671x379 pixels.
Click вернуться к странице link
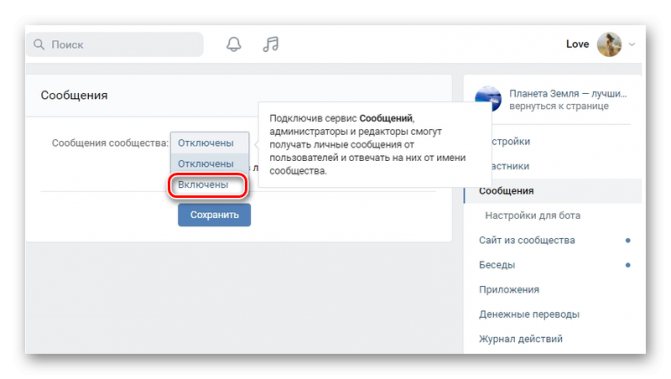coord(559,106)
